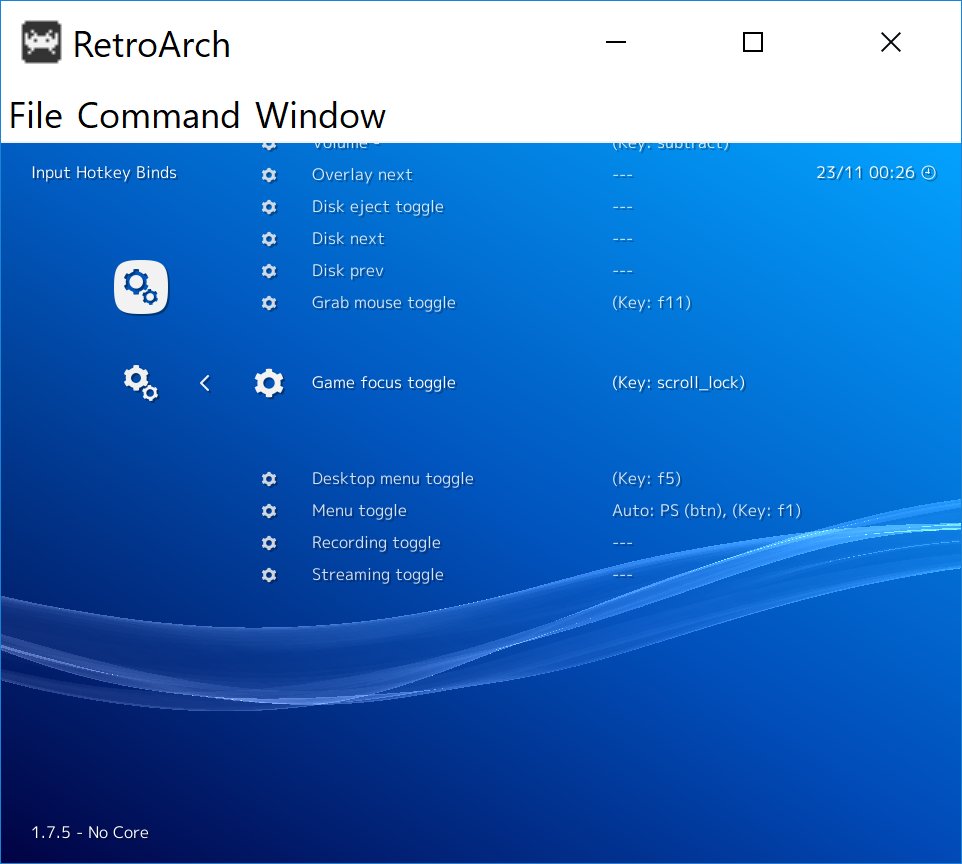Click the gear icon beside Streaming toggle

coord(269,575)
